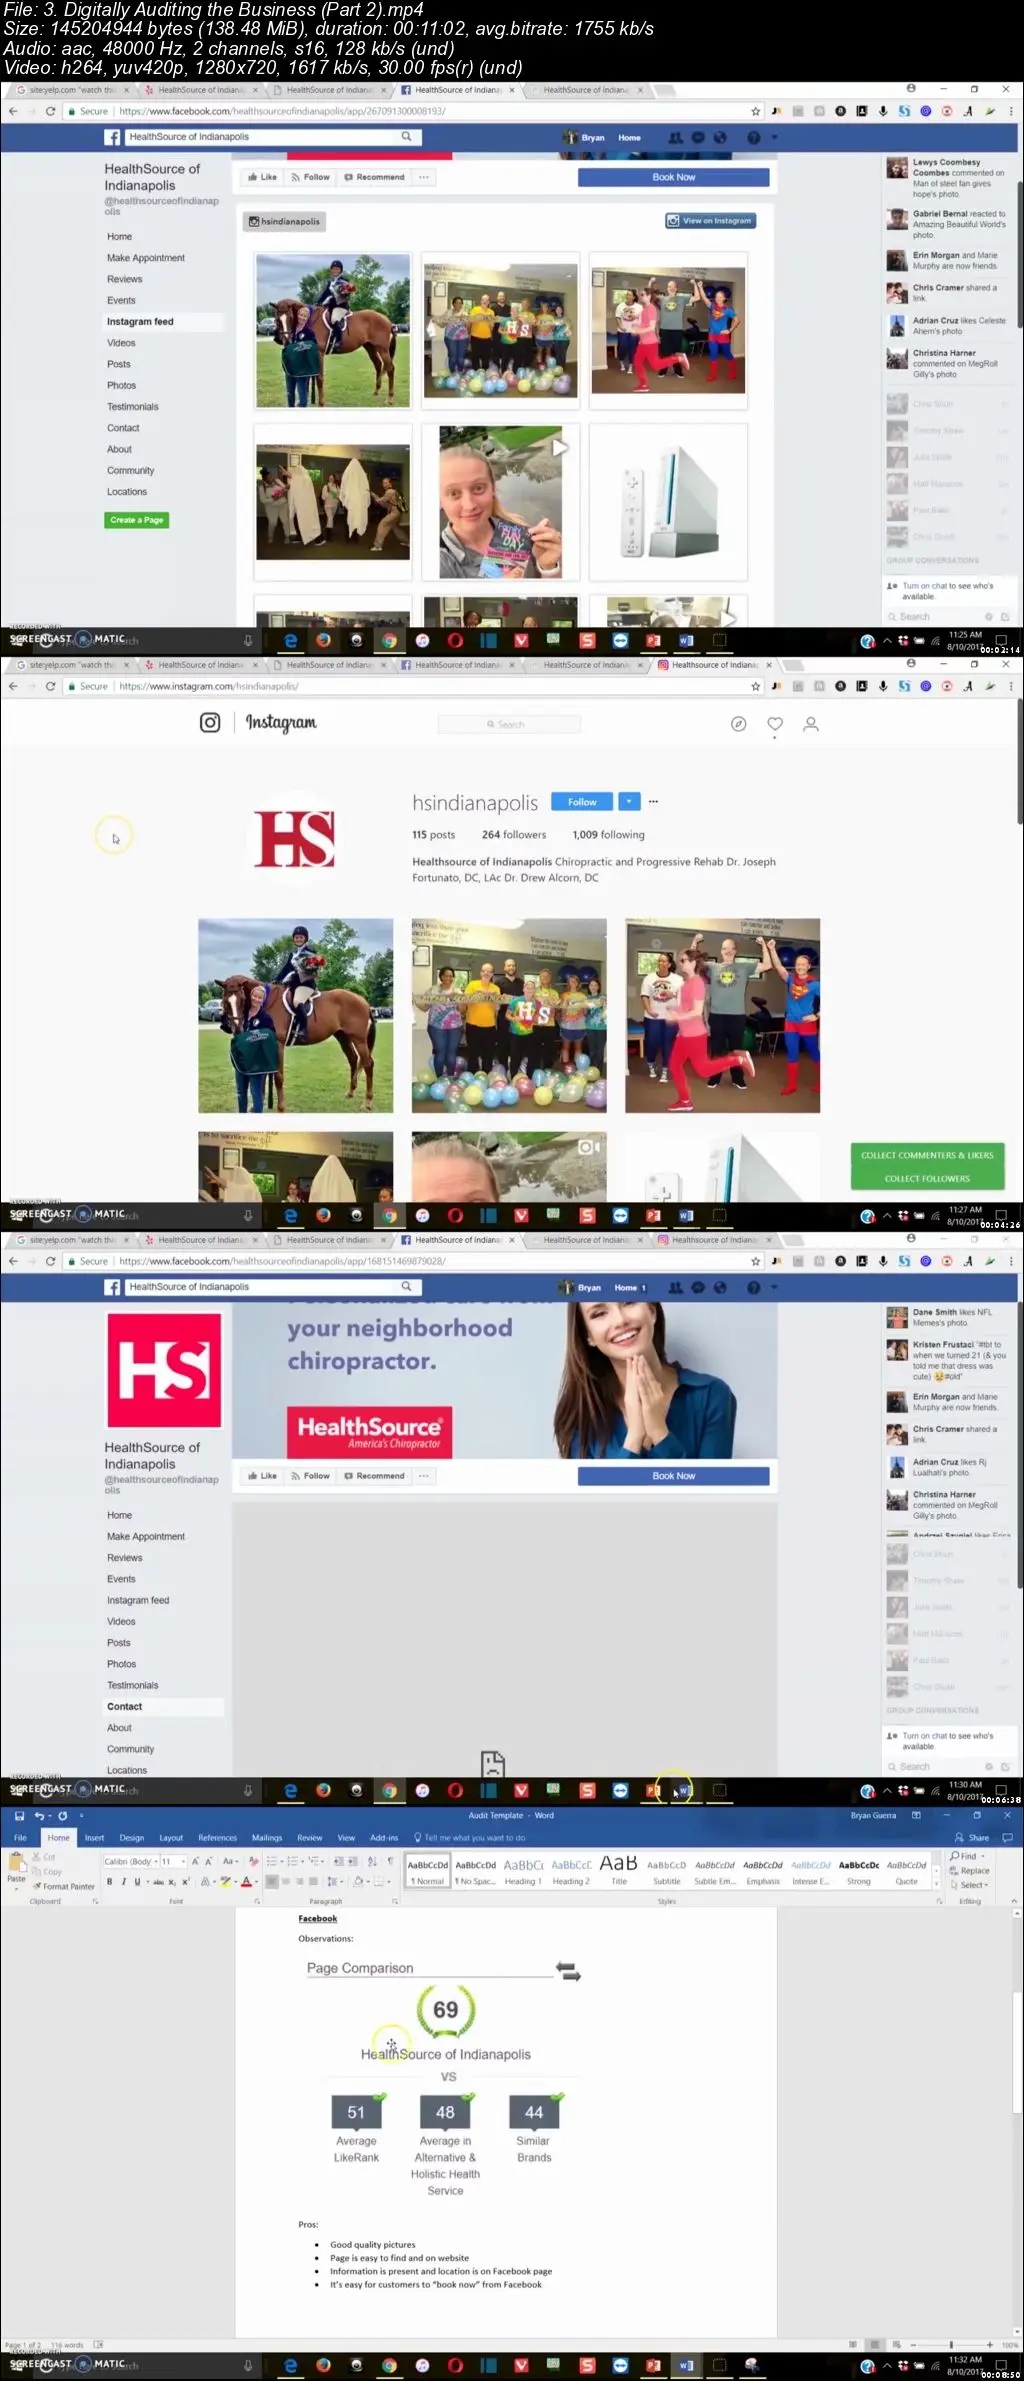Open Facebook messages icon on the Contact tab page
1024x2381 pixels.
698,1287
